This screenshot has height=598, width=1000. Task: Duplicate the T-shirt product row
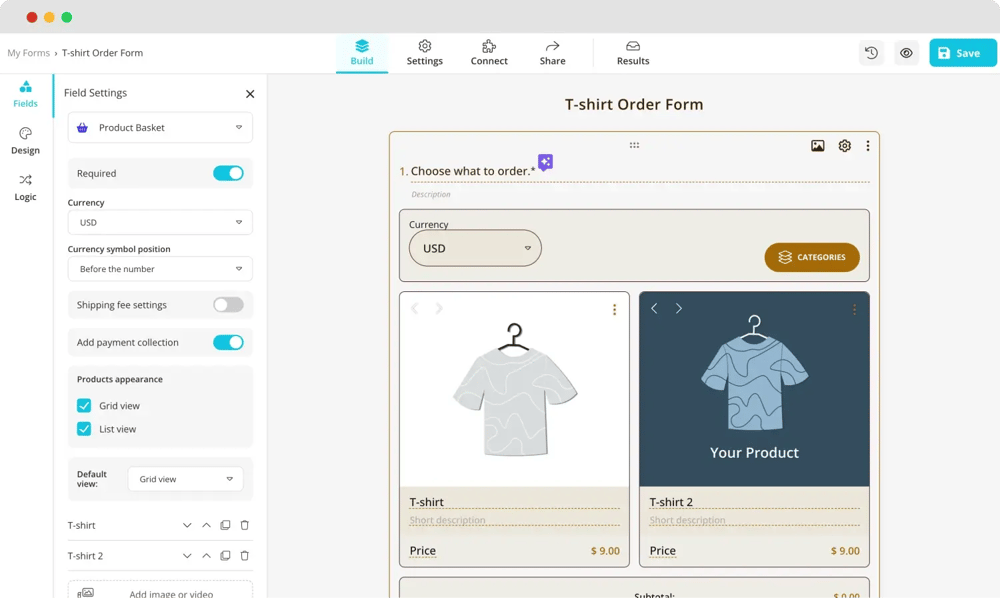click(x=225, y=525)
